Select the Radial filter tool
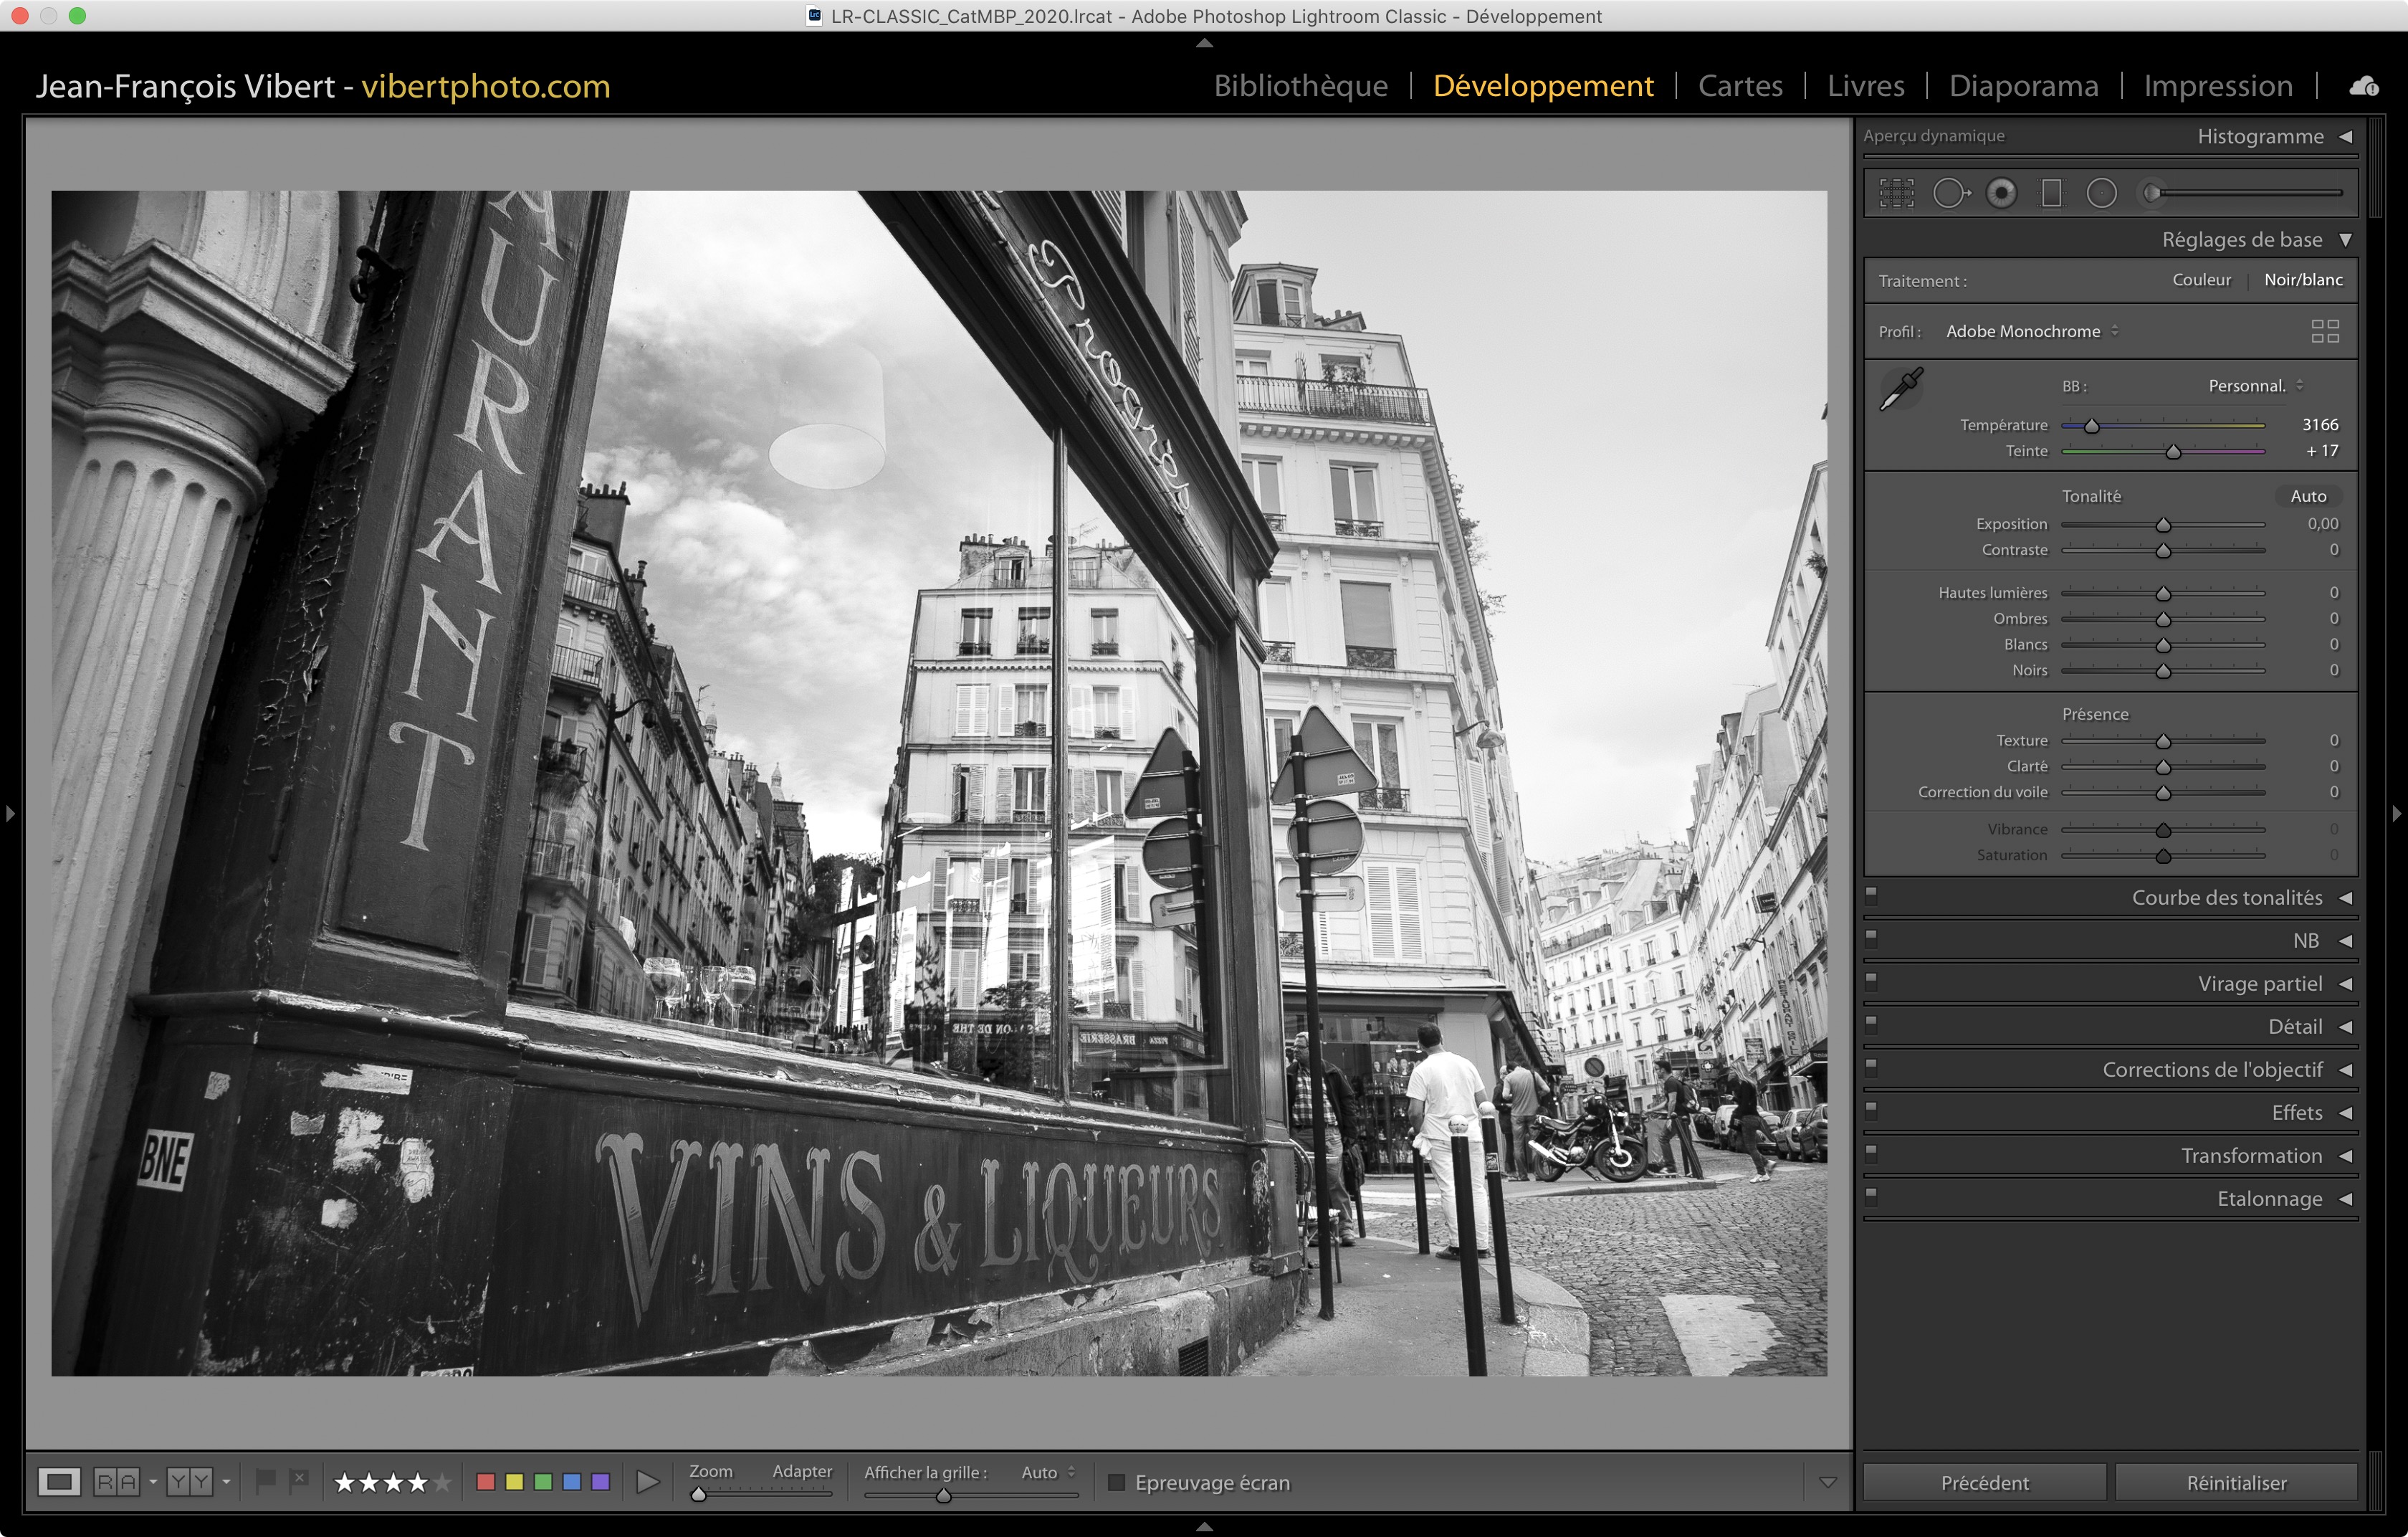Viewport: 2408px width, 1537px height. (x=2101, y=193)
